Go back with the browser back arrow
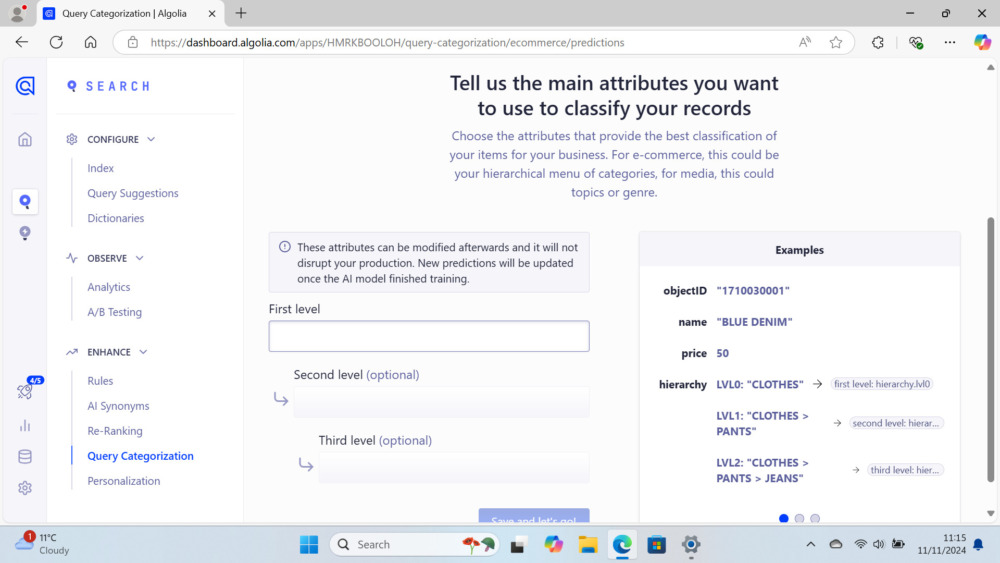This screenshot has height=563, width=1000. pos(22,42)
